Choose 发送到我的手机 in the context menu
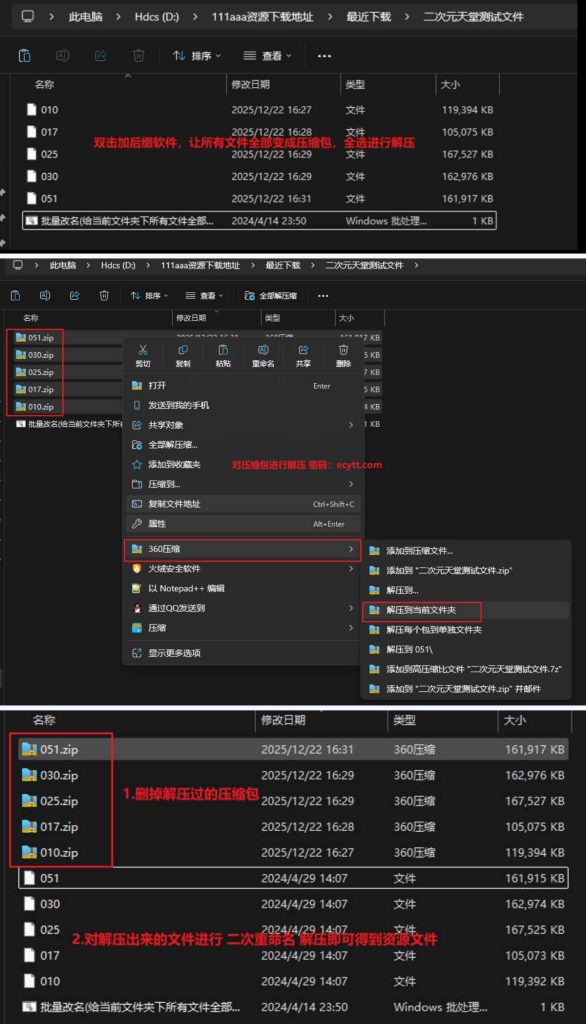Image resolution: width=586 pixels, height=1024 pixels. pyautogui.click(x=243, y=406)
